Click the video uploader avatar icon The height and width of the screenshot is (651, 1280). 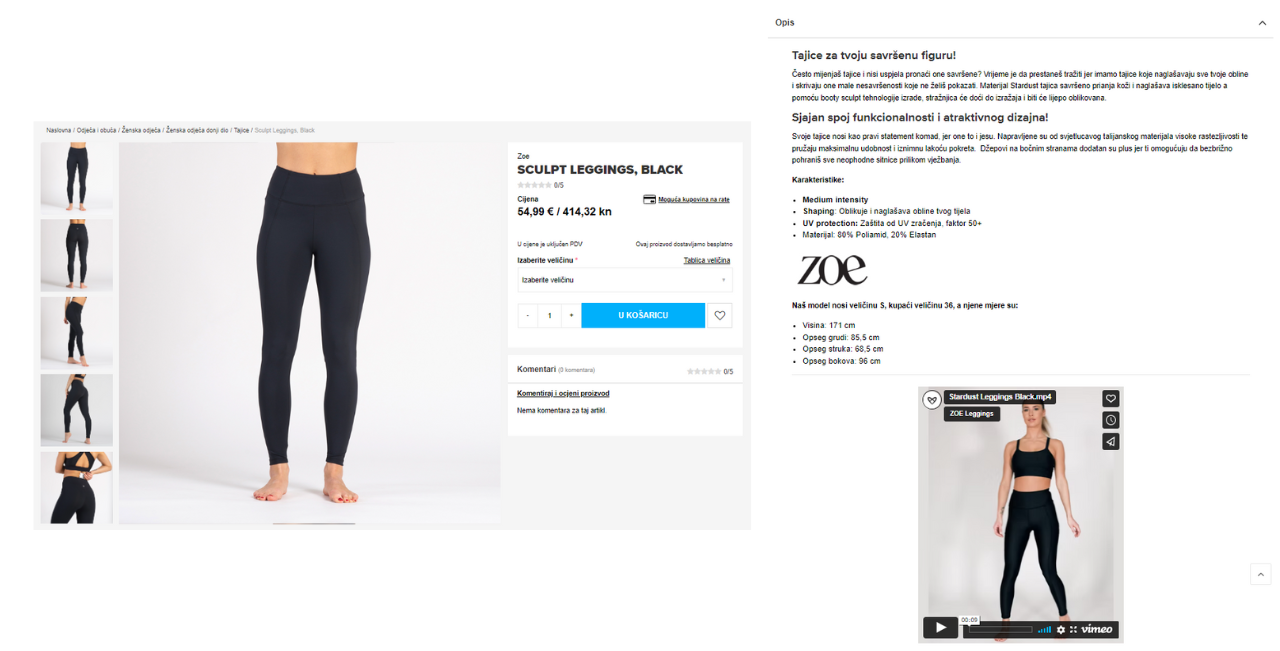(x=932, y=399)
